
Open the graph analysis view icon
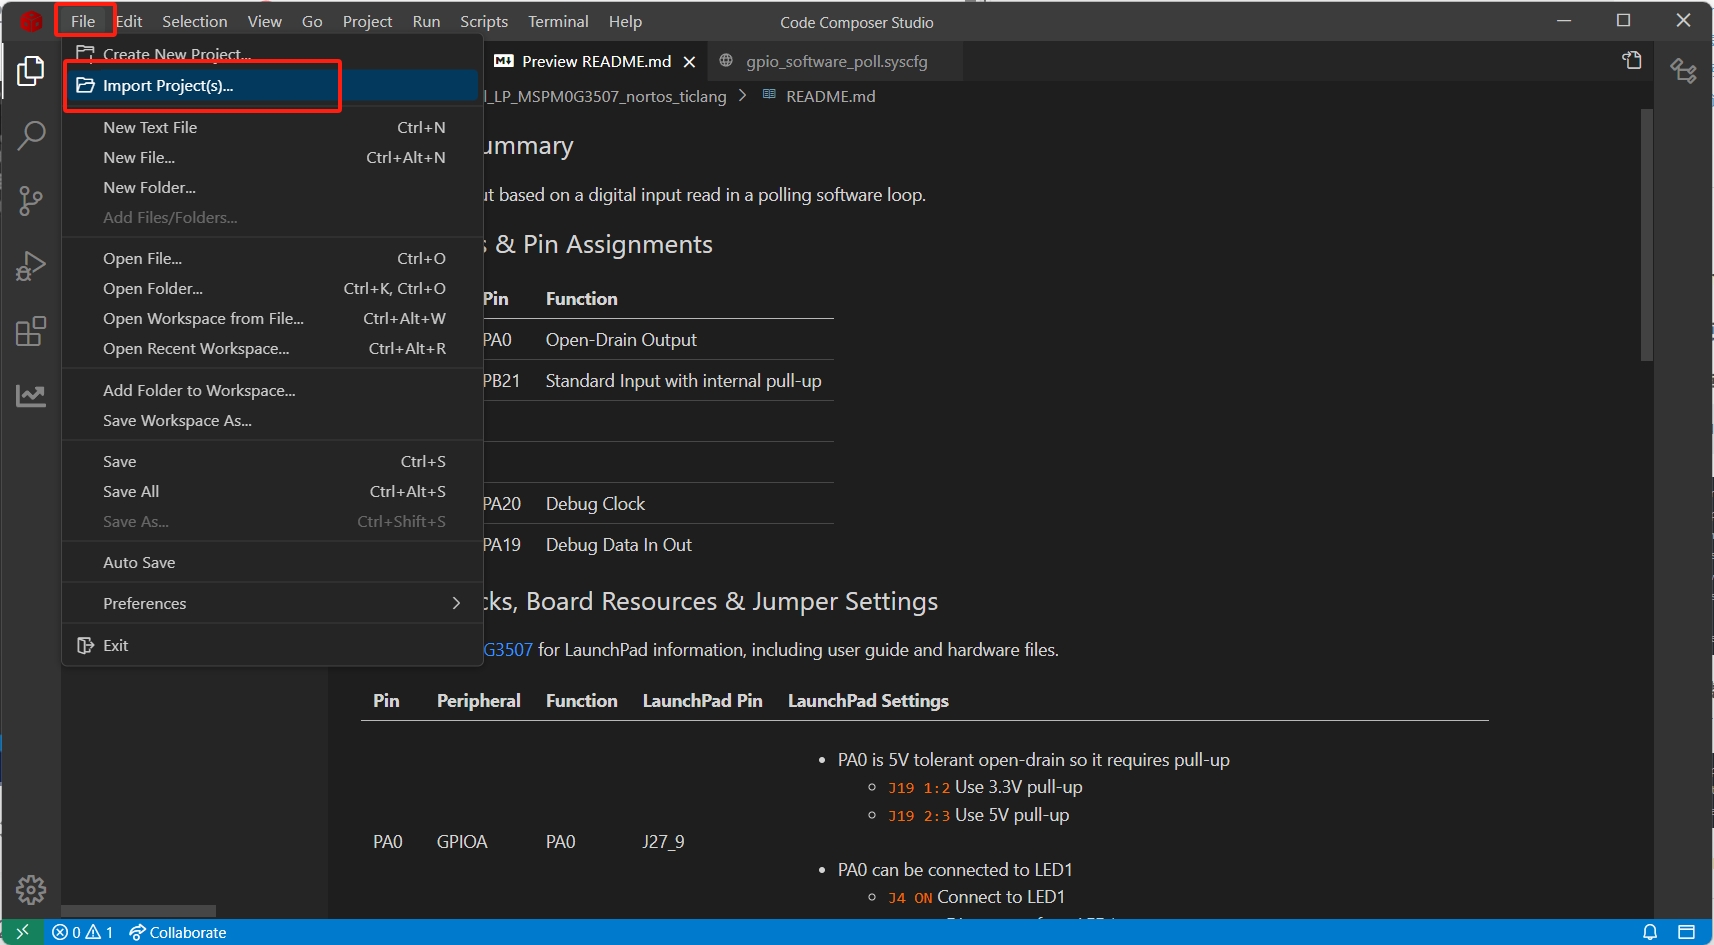click(x=31, y=396)
